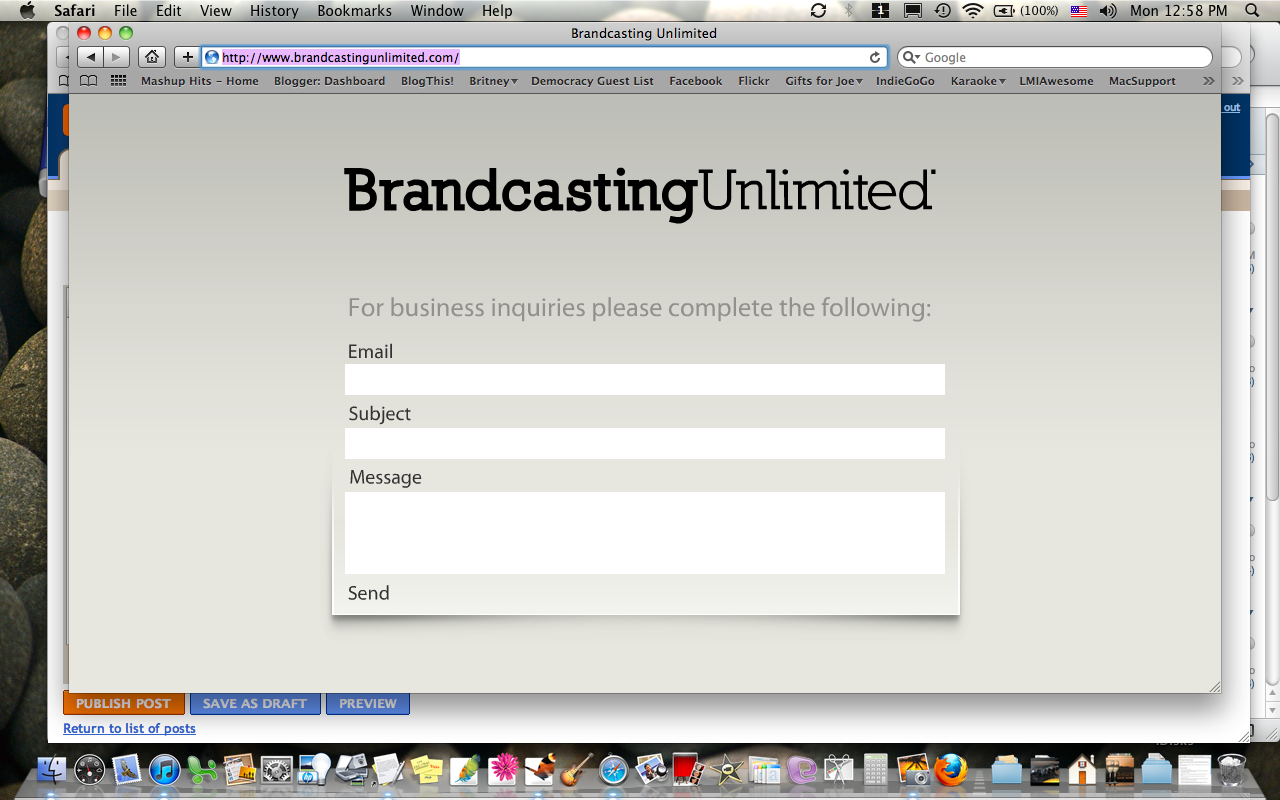
Task: Open System Preferences gear in Dock
Action: pyautogui.click(x=276, y=770)
